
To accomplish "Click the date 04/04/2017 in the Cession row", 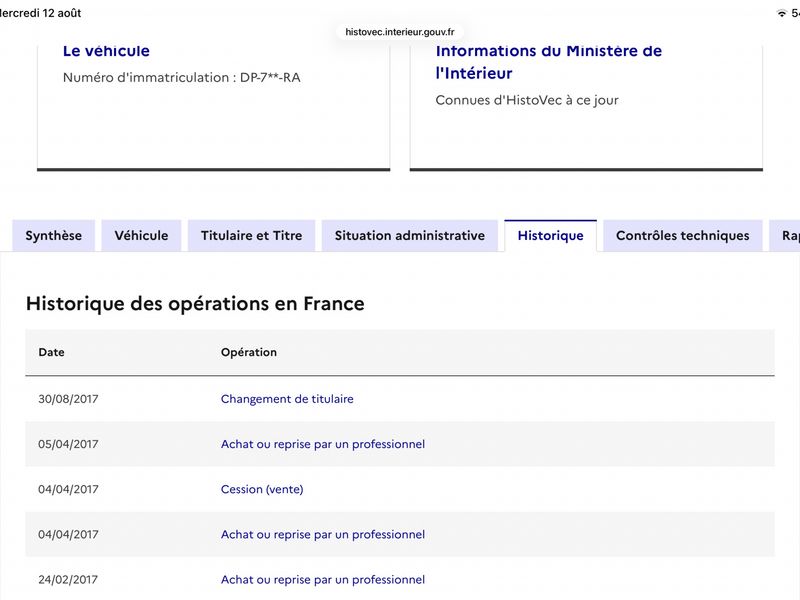I will click(68, 489).
